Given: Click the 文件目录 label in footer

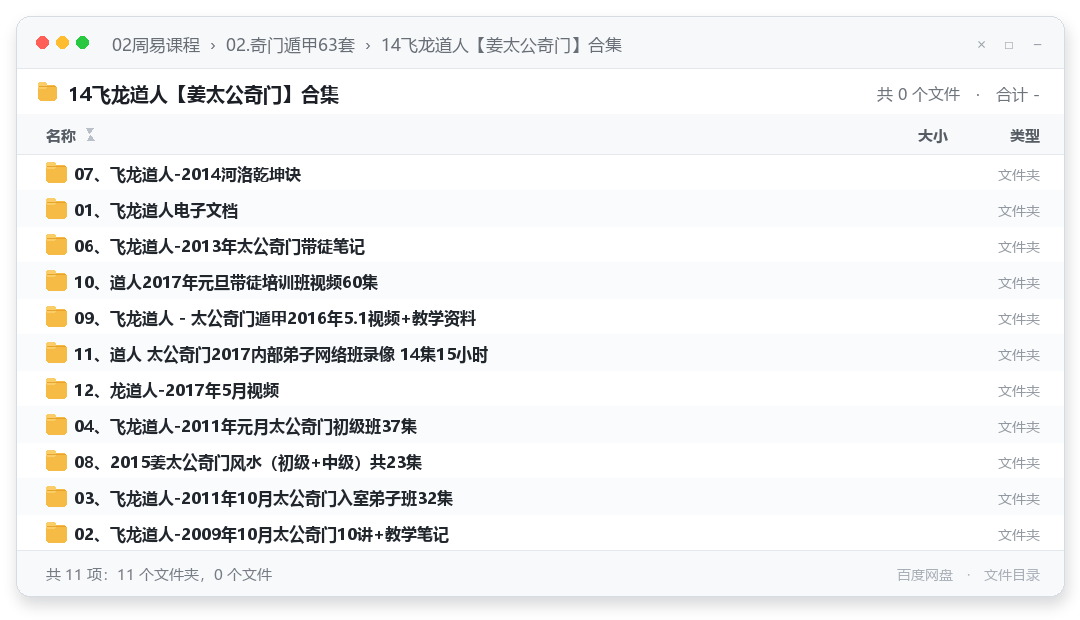Looking at the screenshot, I should click(x=1012, y=575).
